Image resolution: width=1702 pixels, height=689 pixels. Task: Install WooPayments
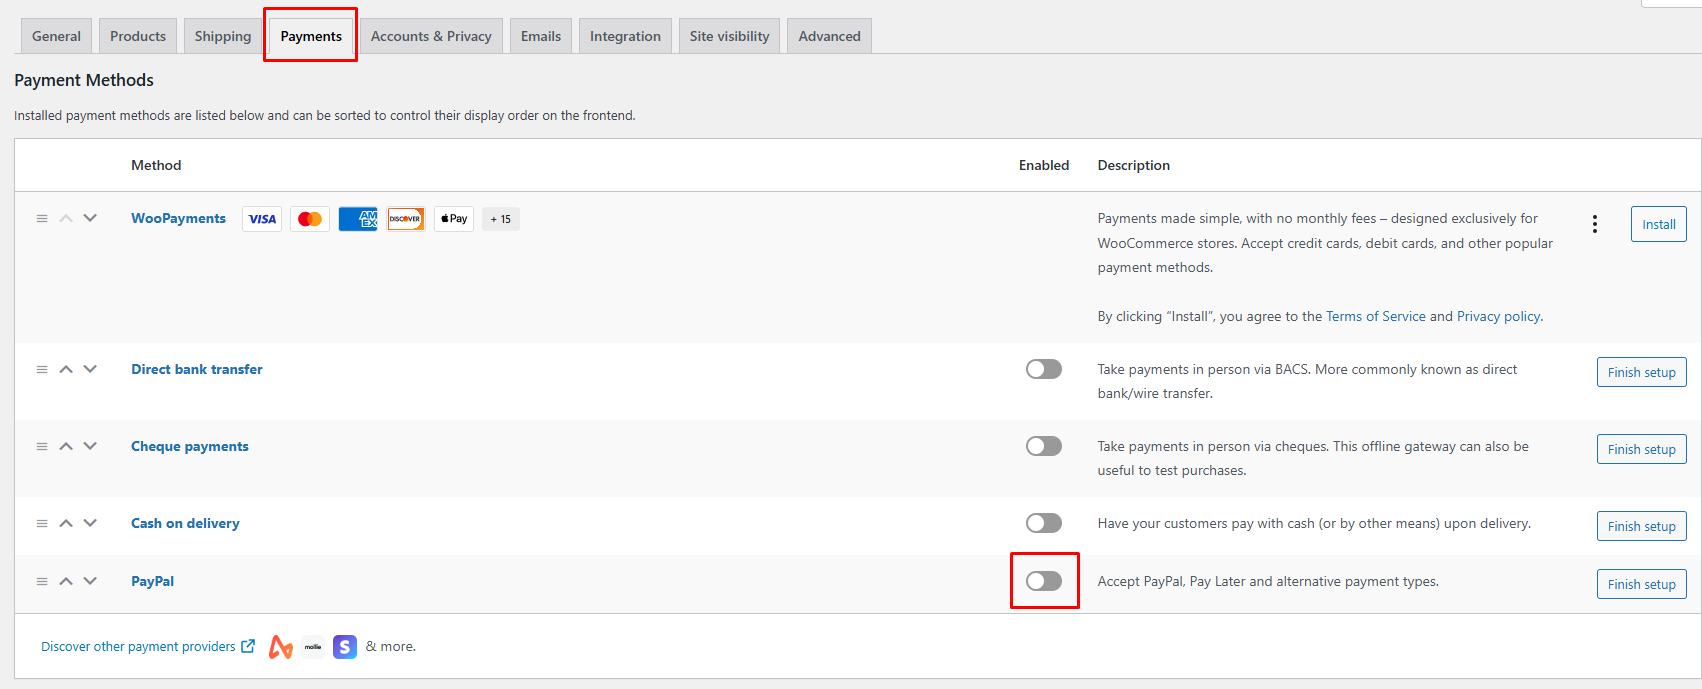pyautogui.click(x=1659, y=224)
